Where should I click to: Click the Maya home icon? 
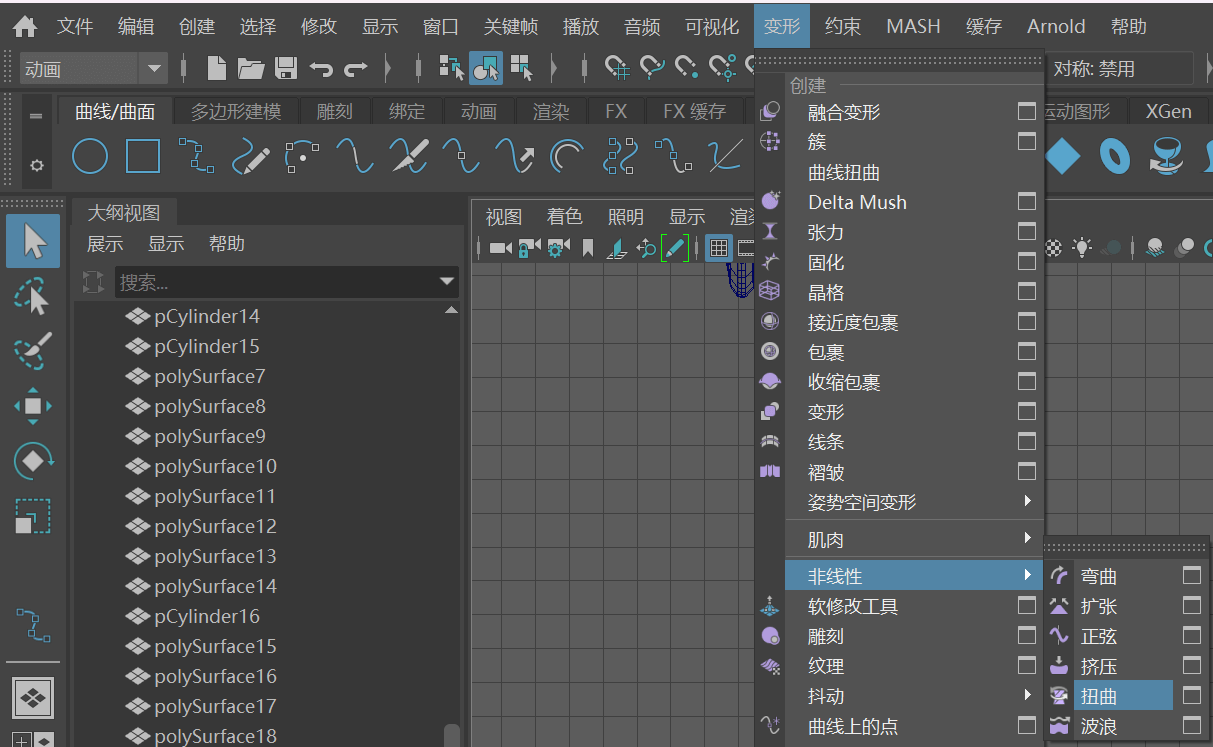[25, 27]
